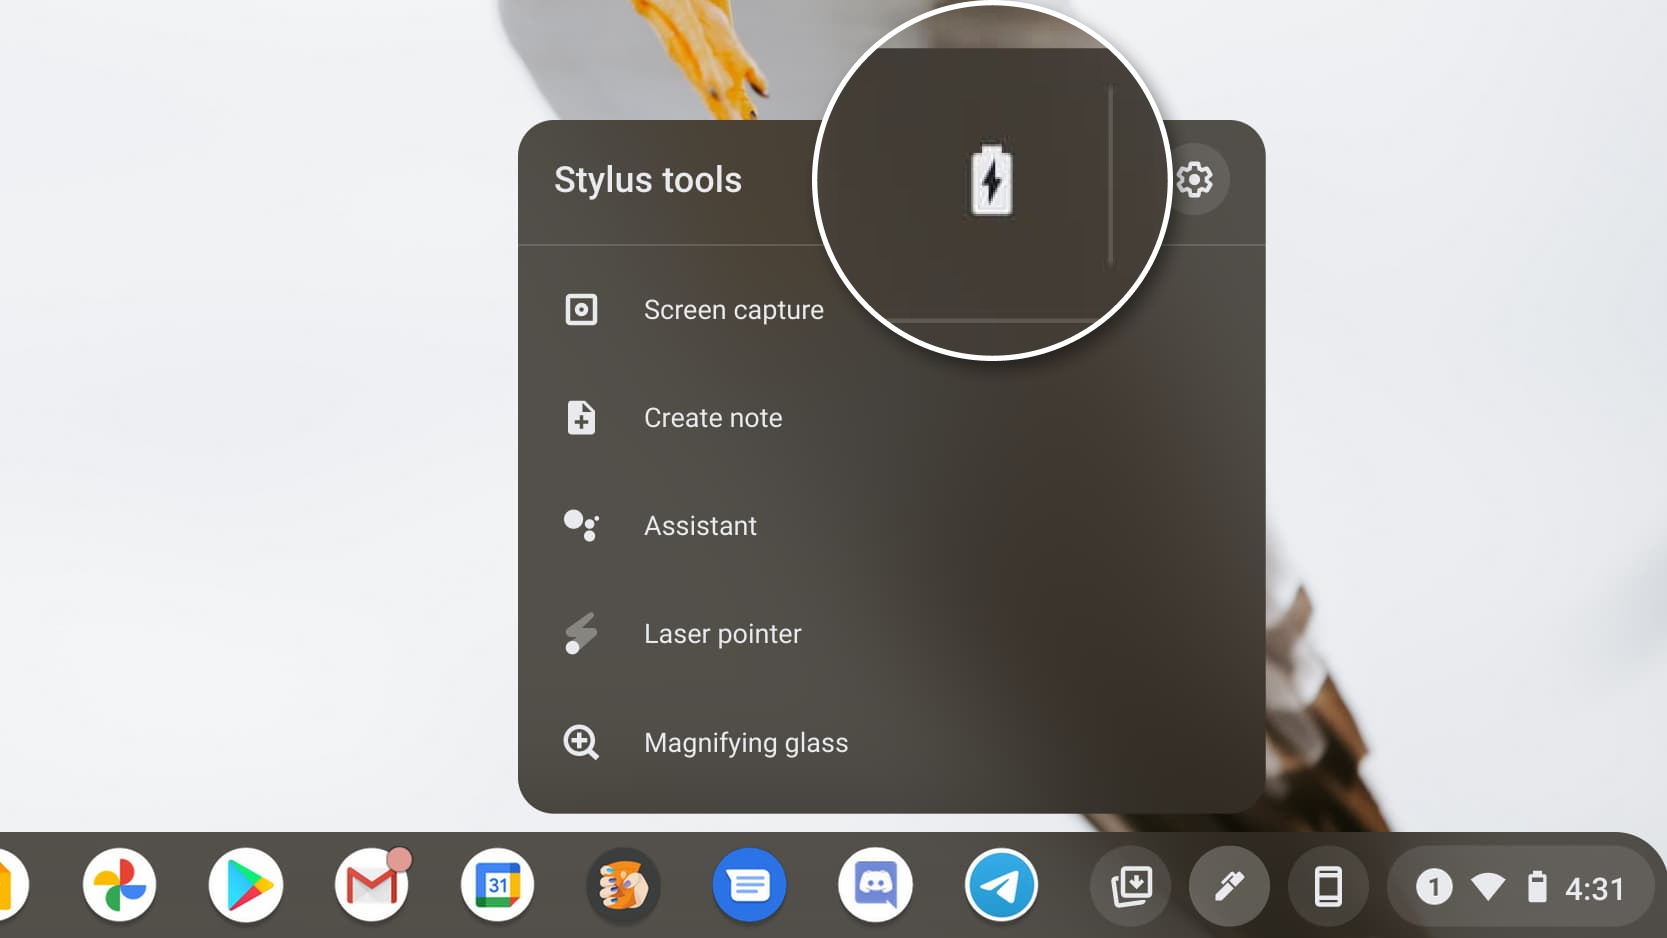Choose Create note in Stylus tools

point(712,418)
